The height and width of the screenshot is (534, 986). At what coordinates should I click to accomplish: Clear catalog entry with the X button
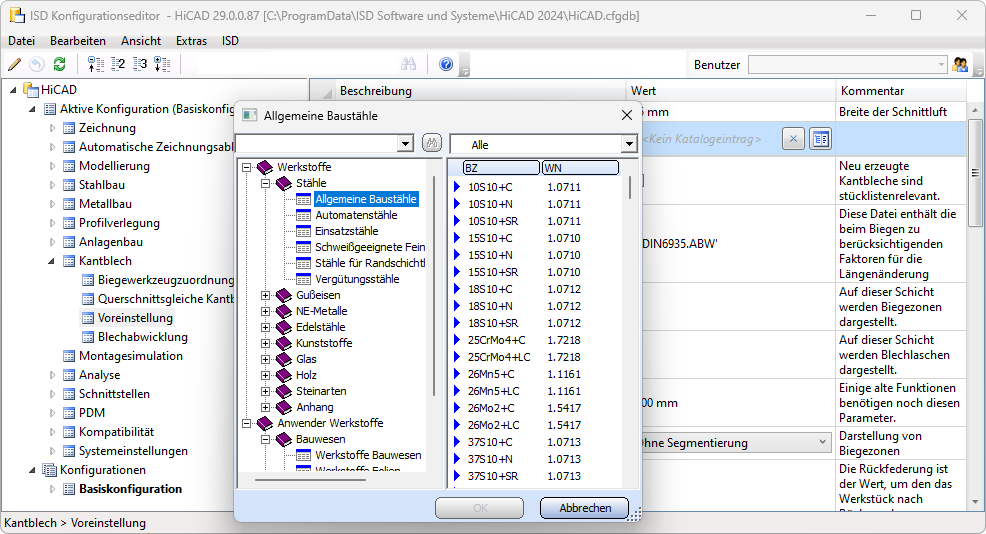[x=793, y=139]
